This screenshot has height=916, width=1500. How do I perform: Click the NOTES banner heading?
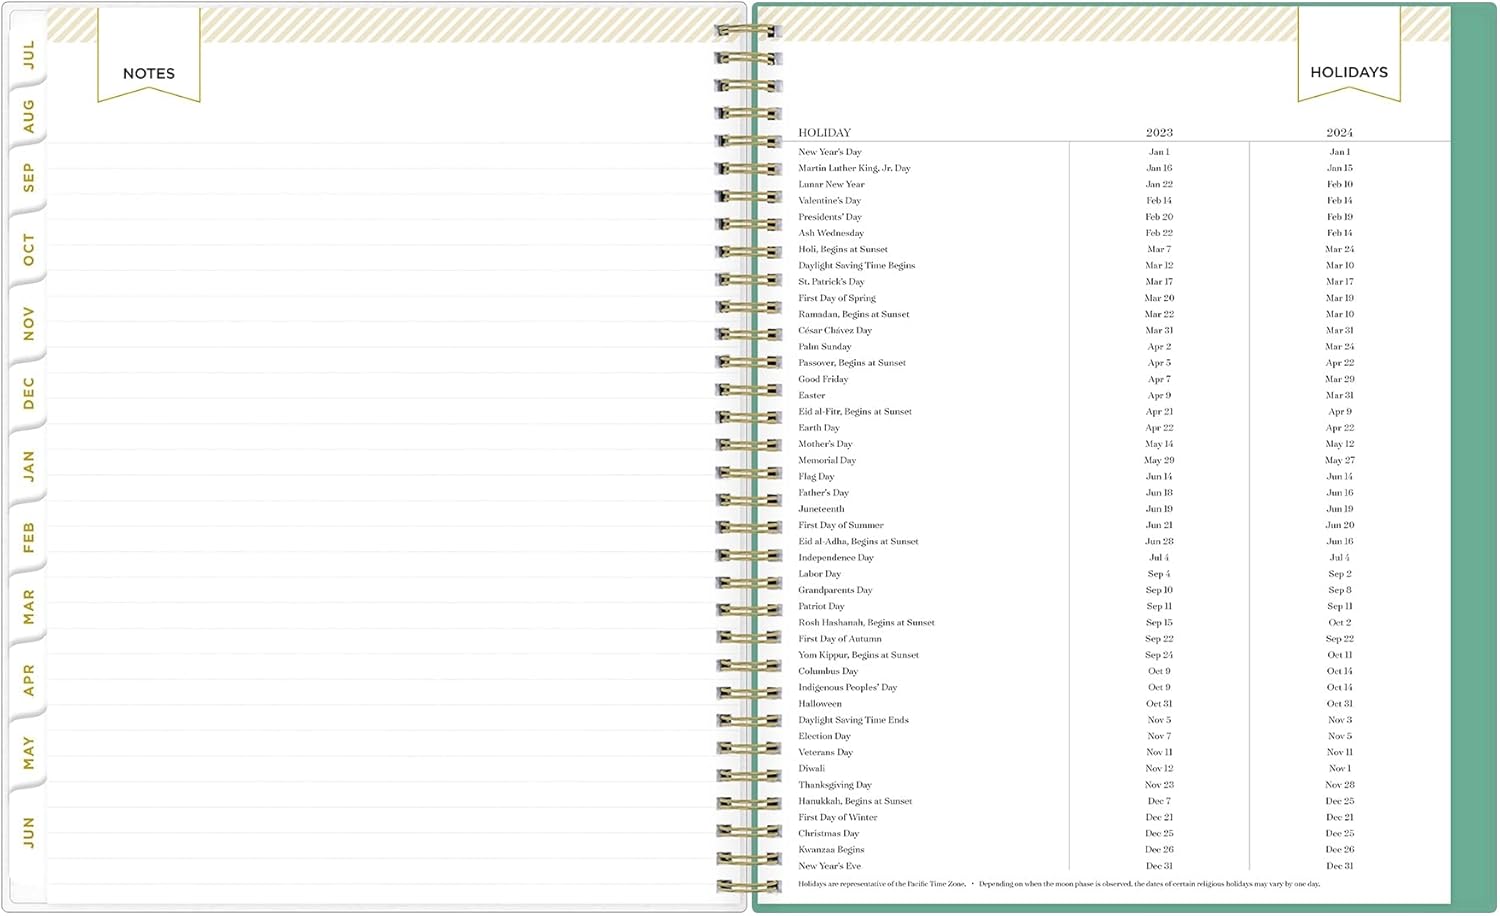point(149,73)
